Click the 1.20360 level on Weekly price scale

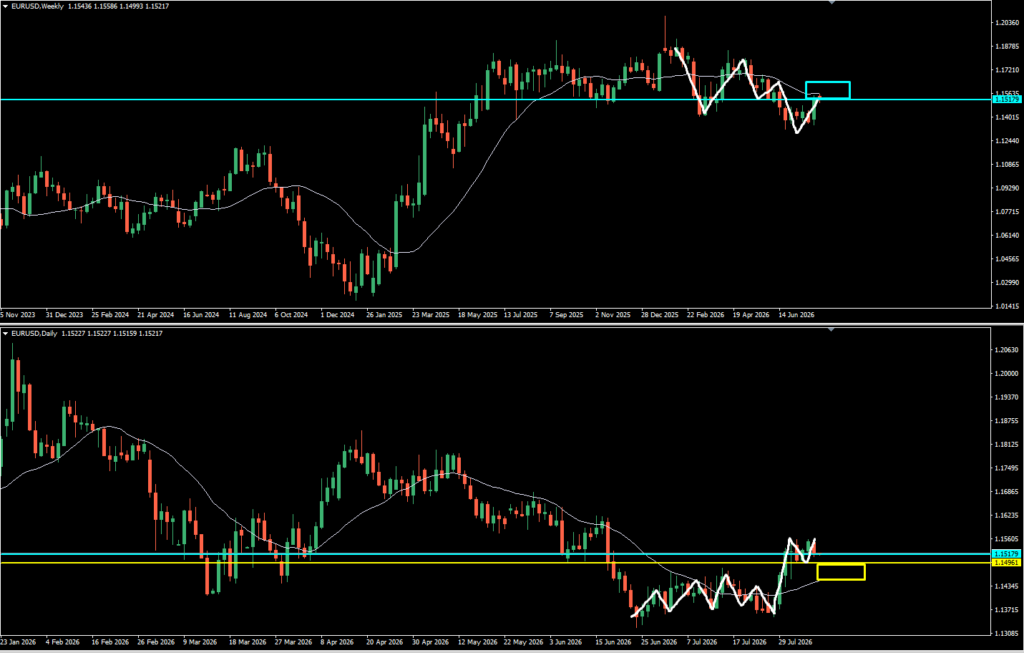(1007, 23)
